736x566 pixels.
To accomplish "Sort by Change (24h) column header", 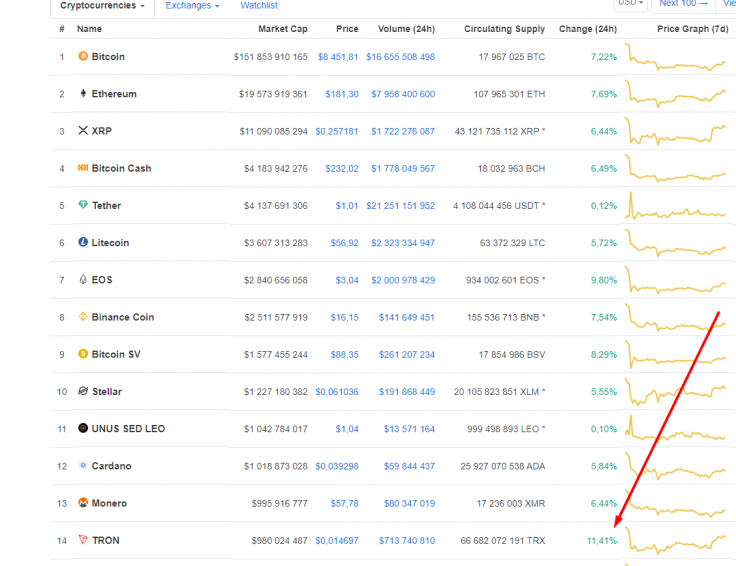I will coord(588,29).
